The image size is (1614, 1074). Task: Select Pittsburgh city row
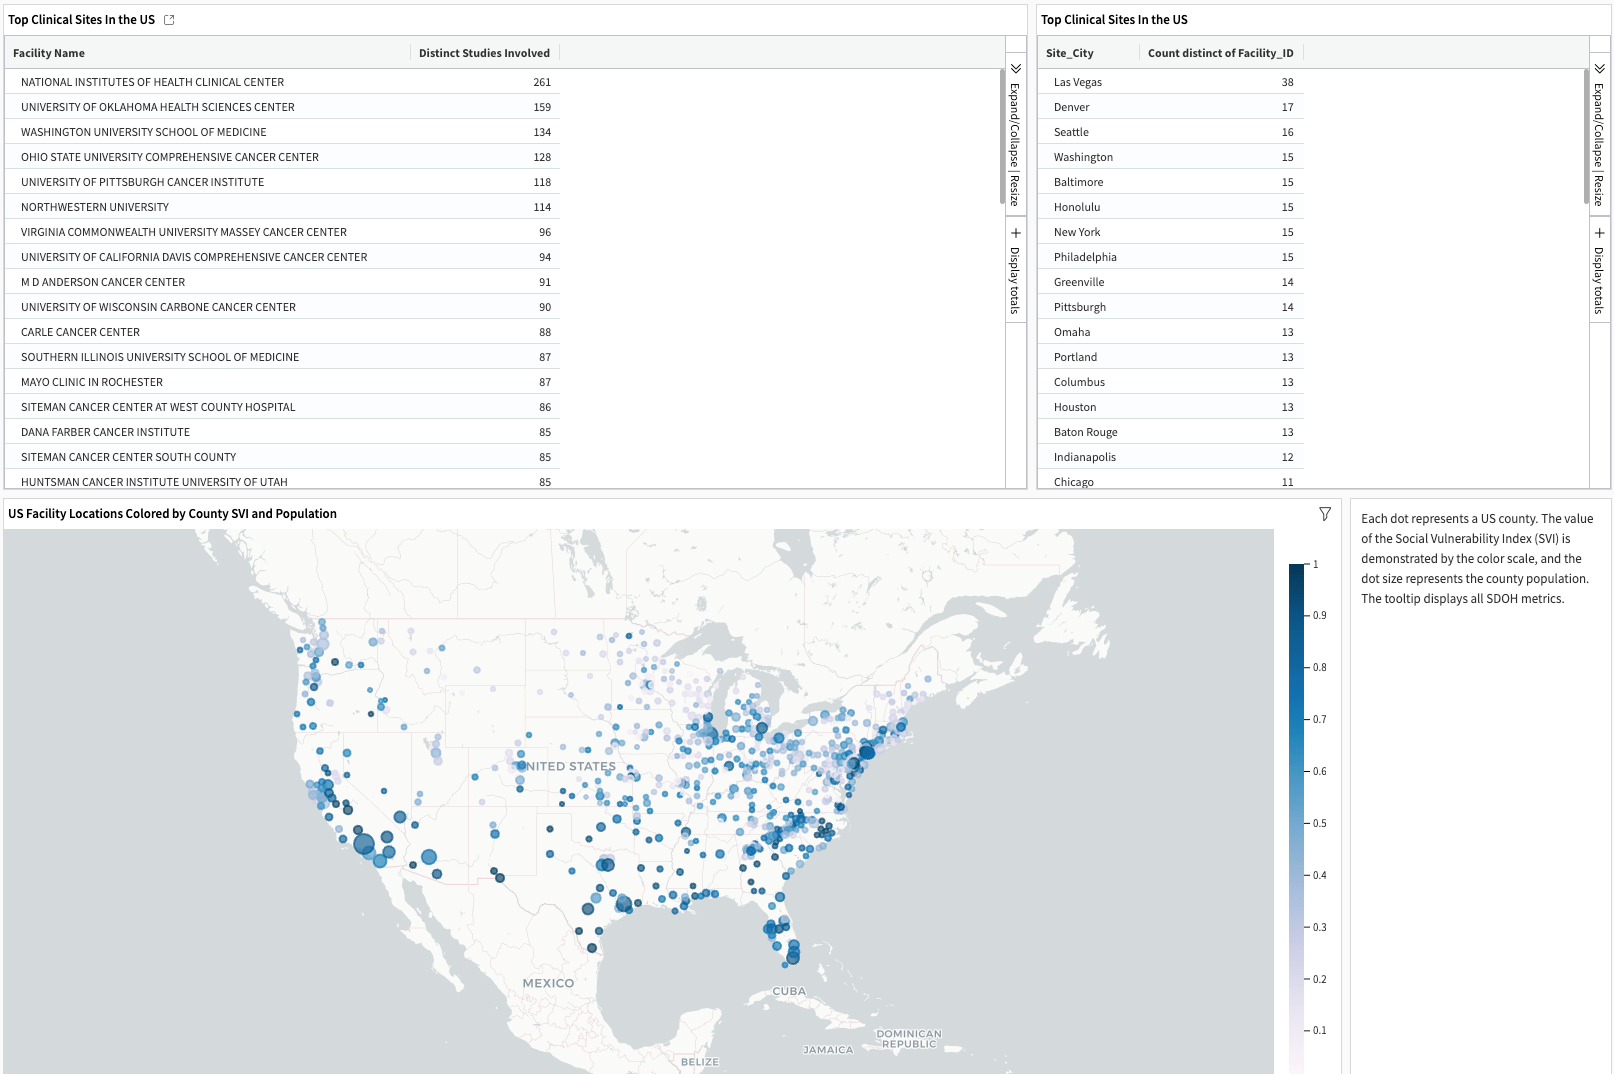click(x=1170, y=307)
